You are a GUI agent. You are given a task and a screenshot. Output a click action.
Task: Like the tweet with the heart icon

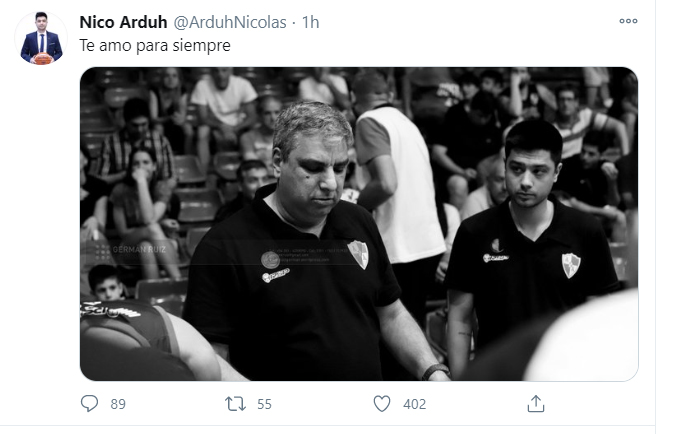click(382, 404)
